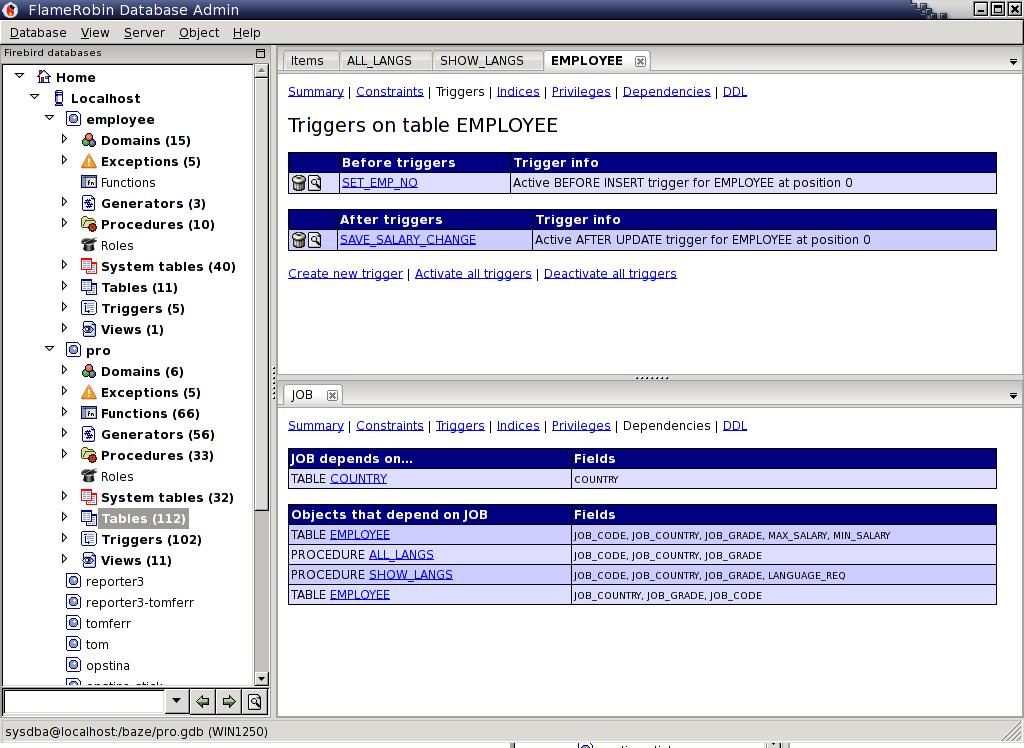1024x748 pixels.
Task: Collapse the Localhost tree node
Action: 35,97
